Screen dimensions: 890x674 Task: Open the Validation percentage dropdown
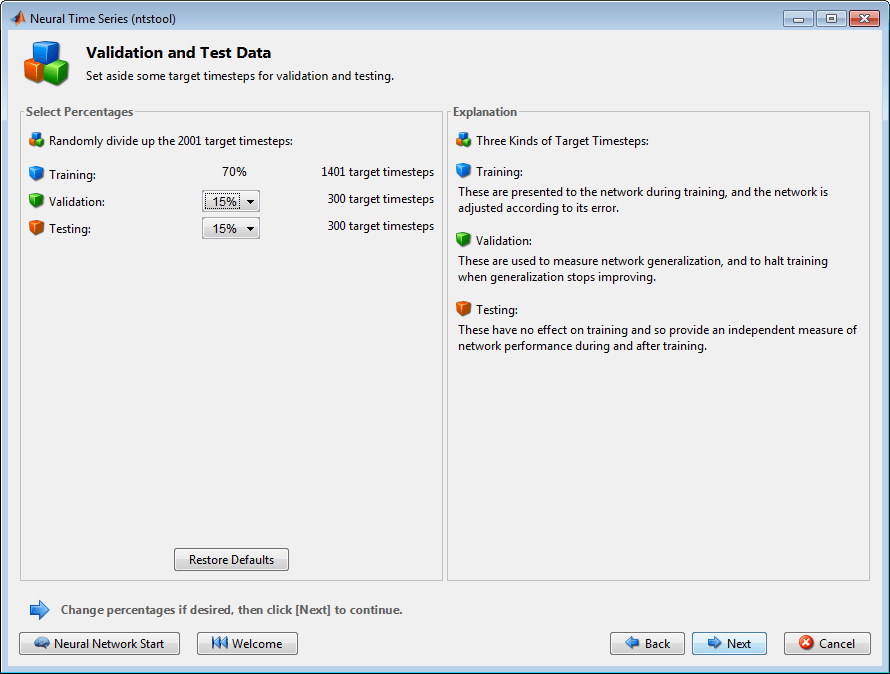pos(231,201)
